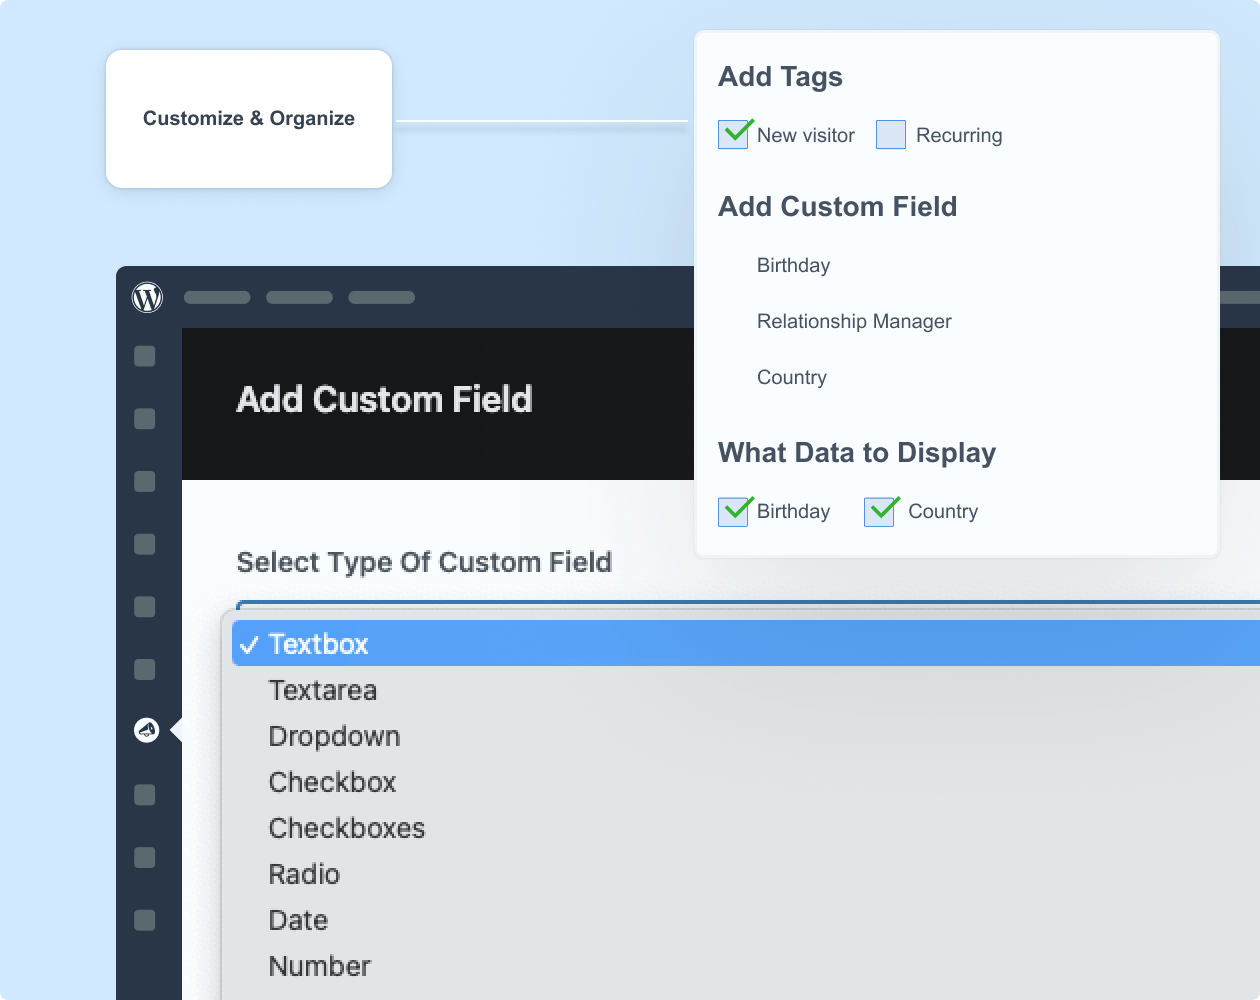Click the WordPress logo icon

[147, 297]
